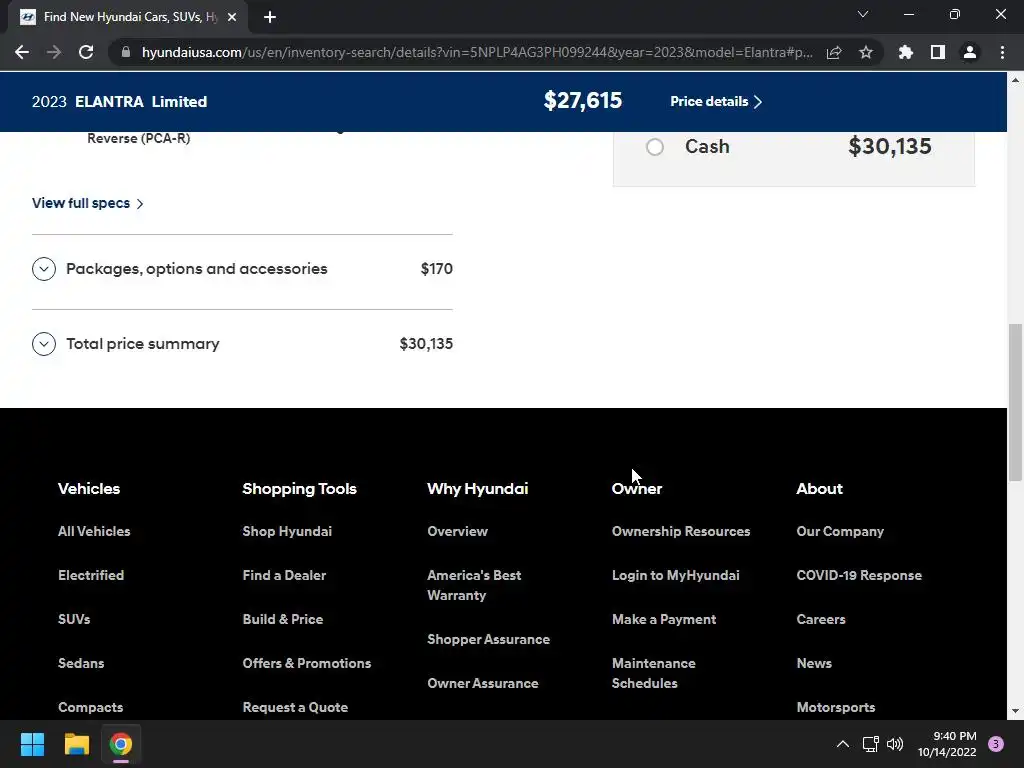Open Why Hyundai Overview link
This screenshot has width=1024, height=768.
[x=457, y=532]
